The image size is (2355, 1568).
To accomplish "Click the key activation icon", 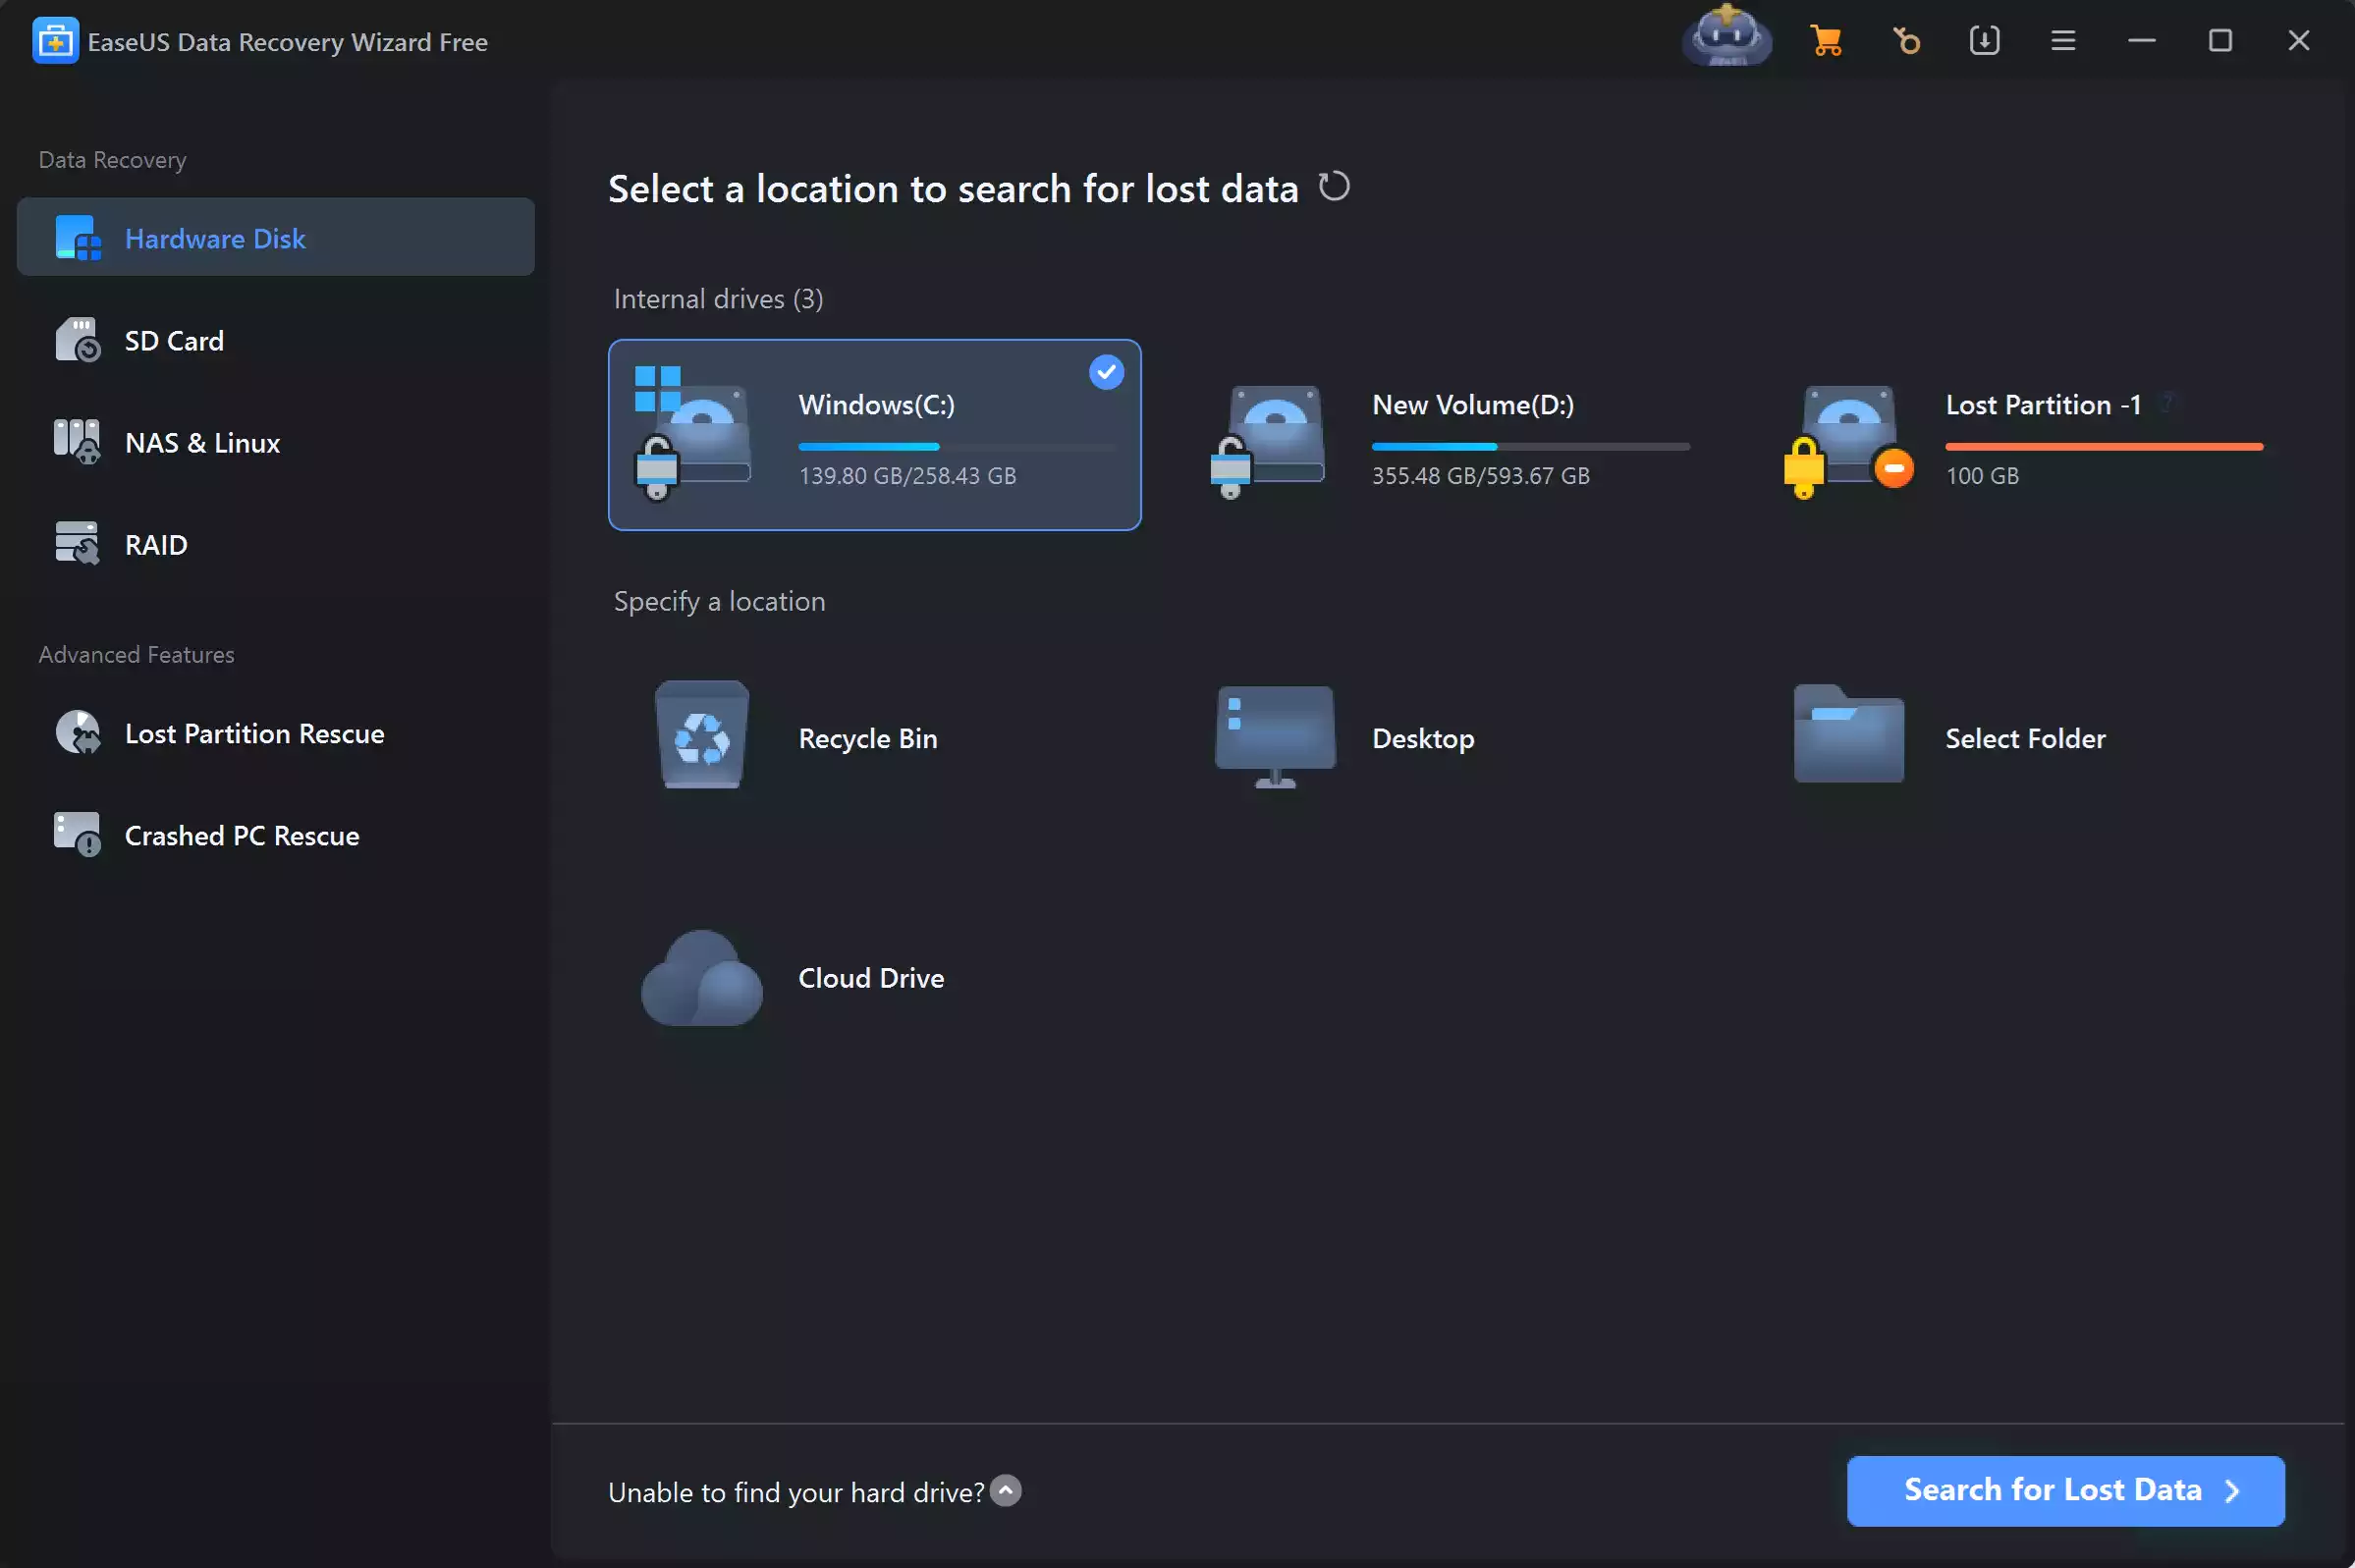I will pyautogui.click(x=1906, y=41).
